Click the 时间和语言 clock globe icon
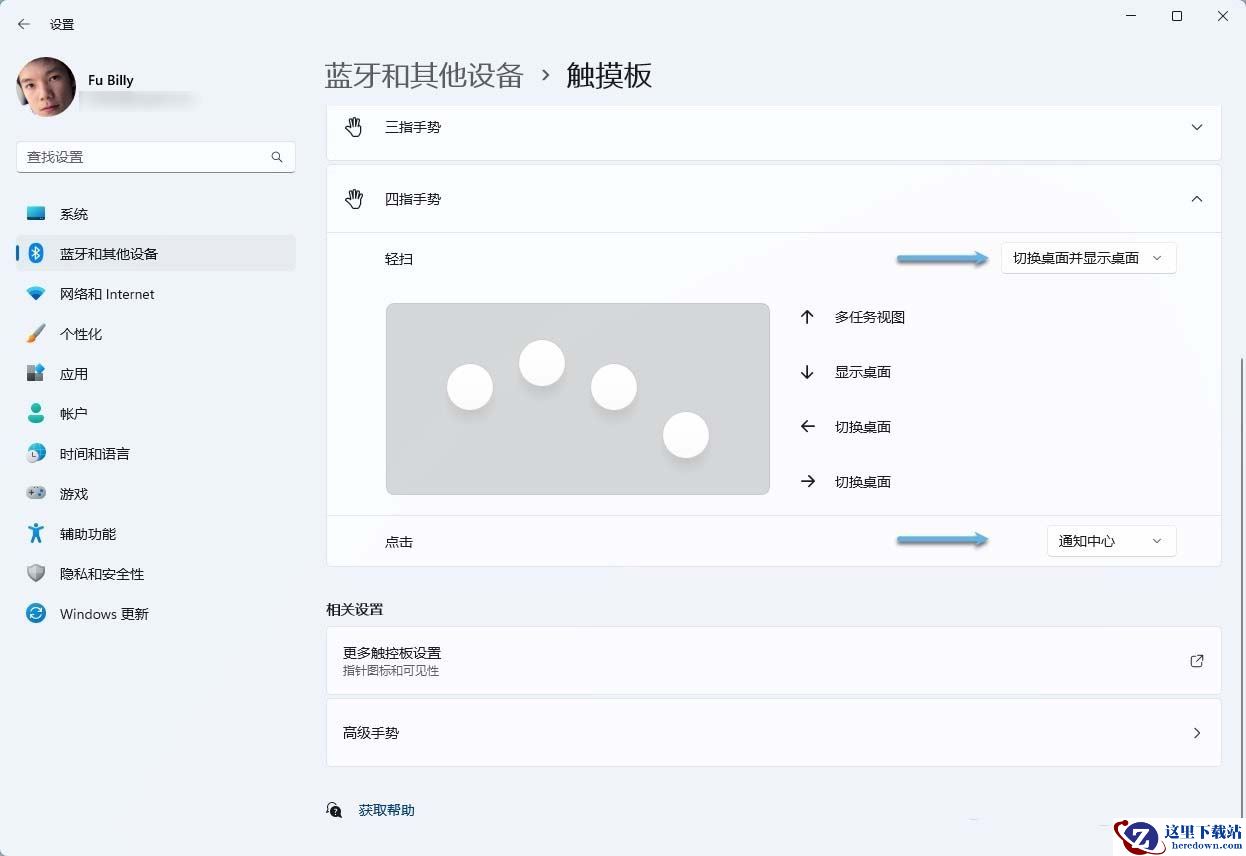The image size is (1246, 856). [x=36, y=454]
